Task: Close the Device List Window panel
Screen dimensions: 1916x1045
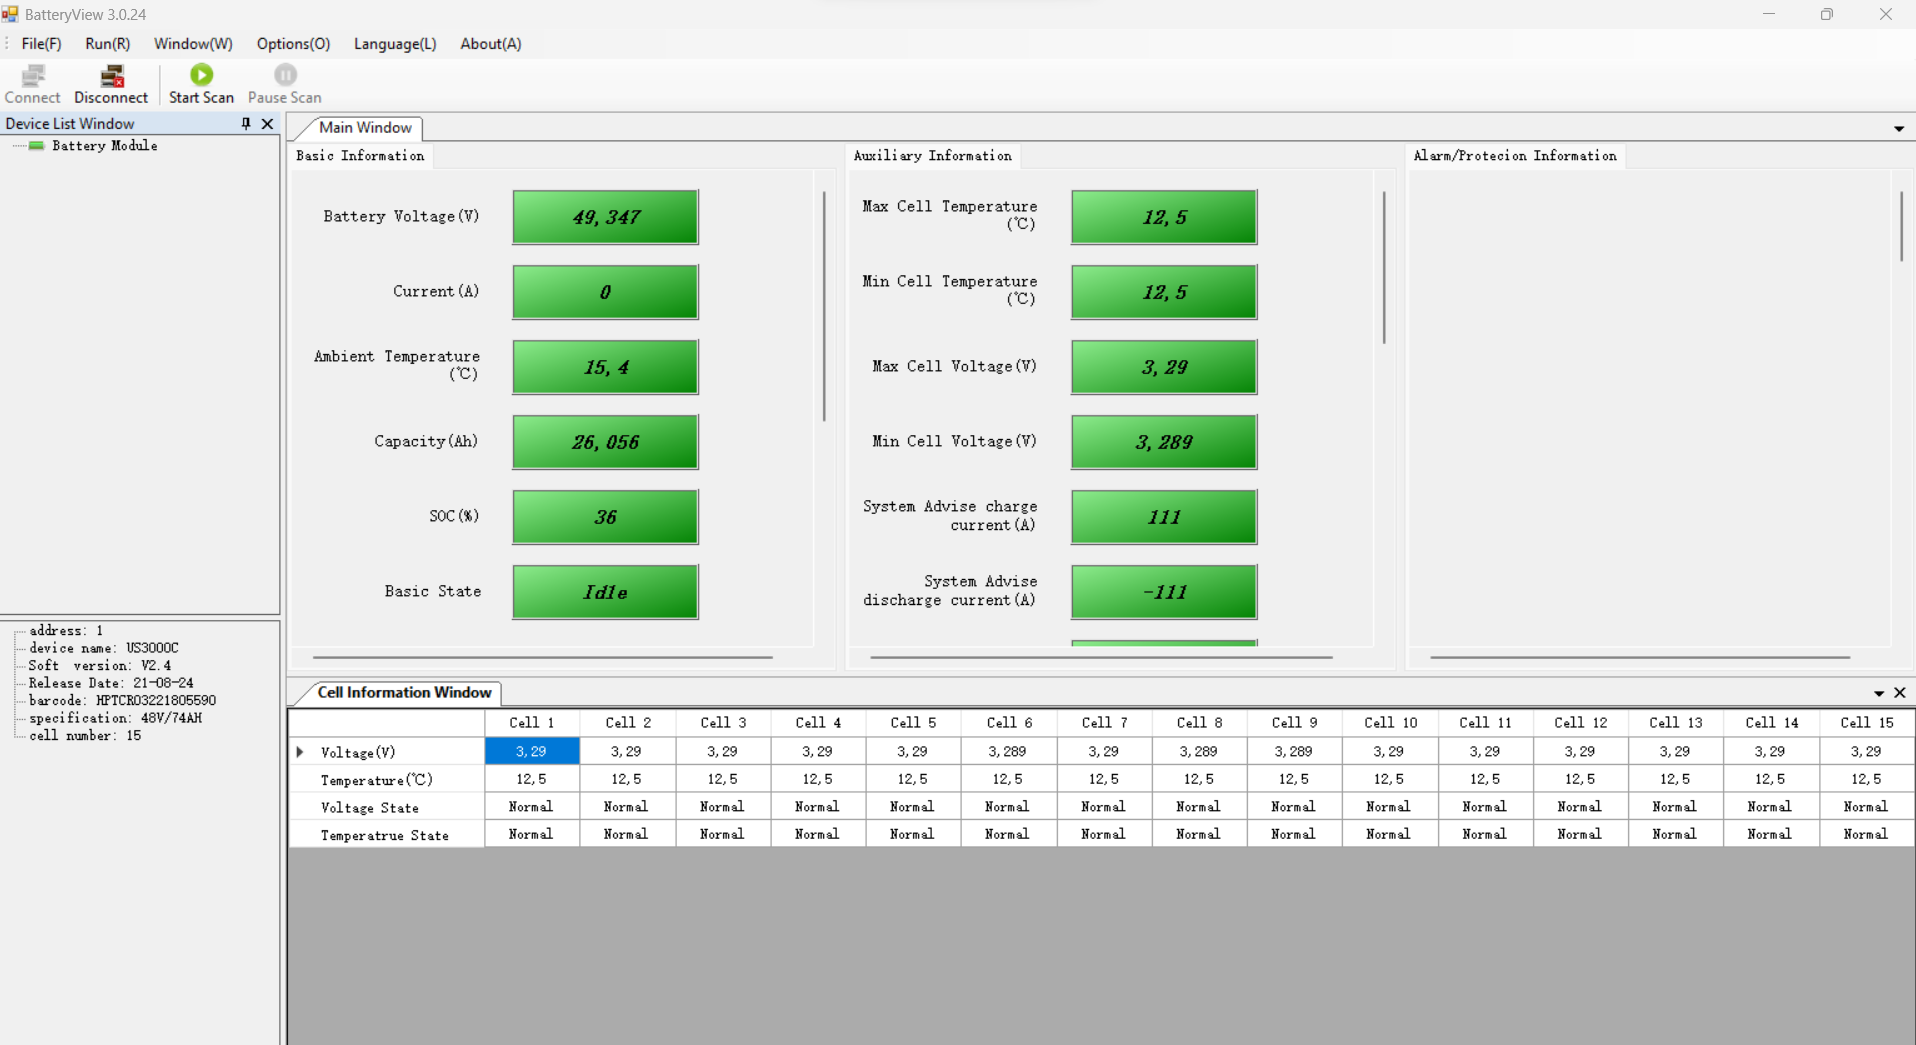Action: (x=267, y=124)
